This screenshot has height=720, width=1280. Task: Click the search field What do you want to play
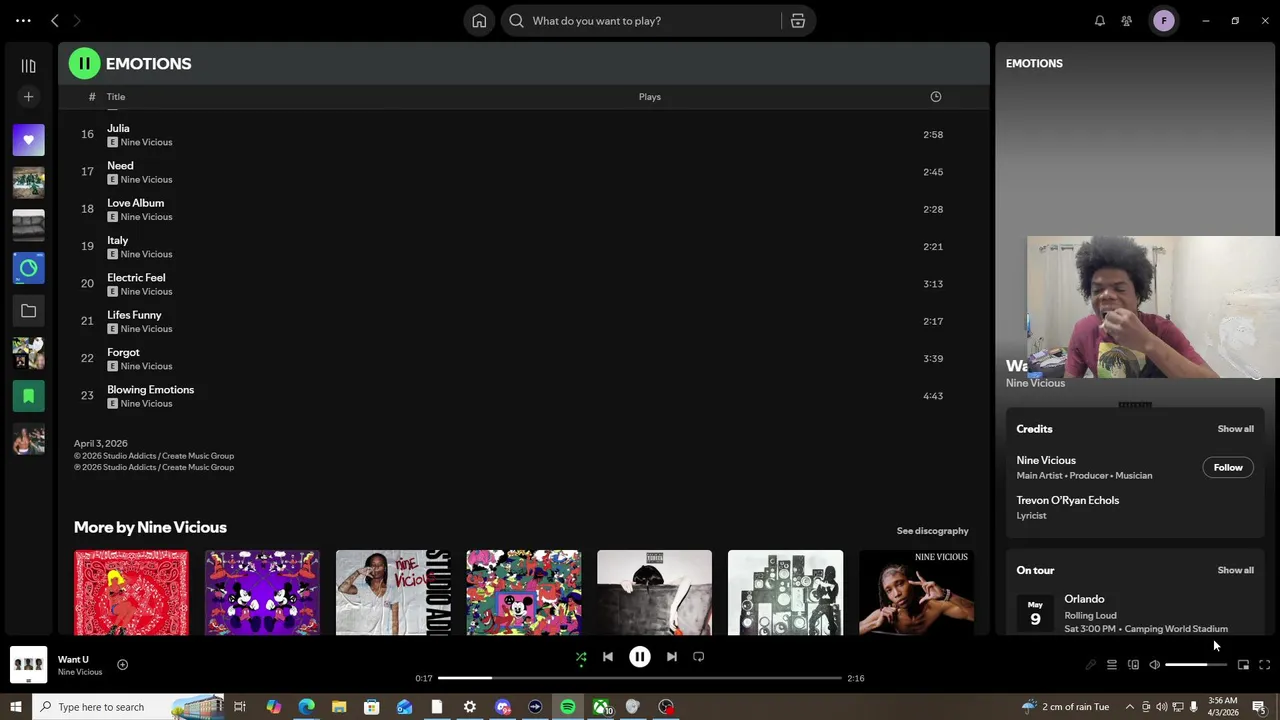coord(640,21)
